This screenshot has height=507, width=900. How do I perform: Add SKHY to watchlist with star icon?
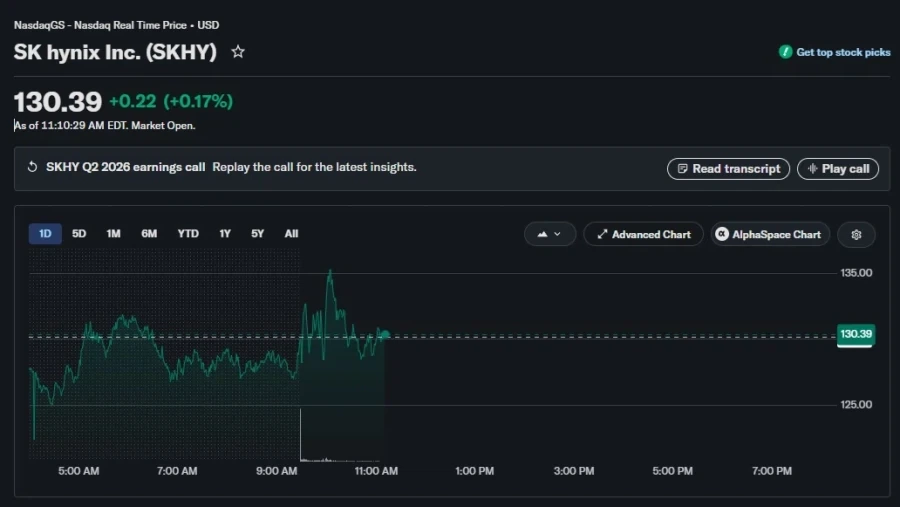[238, 52]
